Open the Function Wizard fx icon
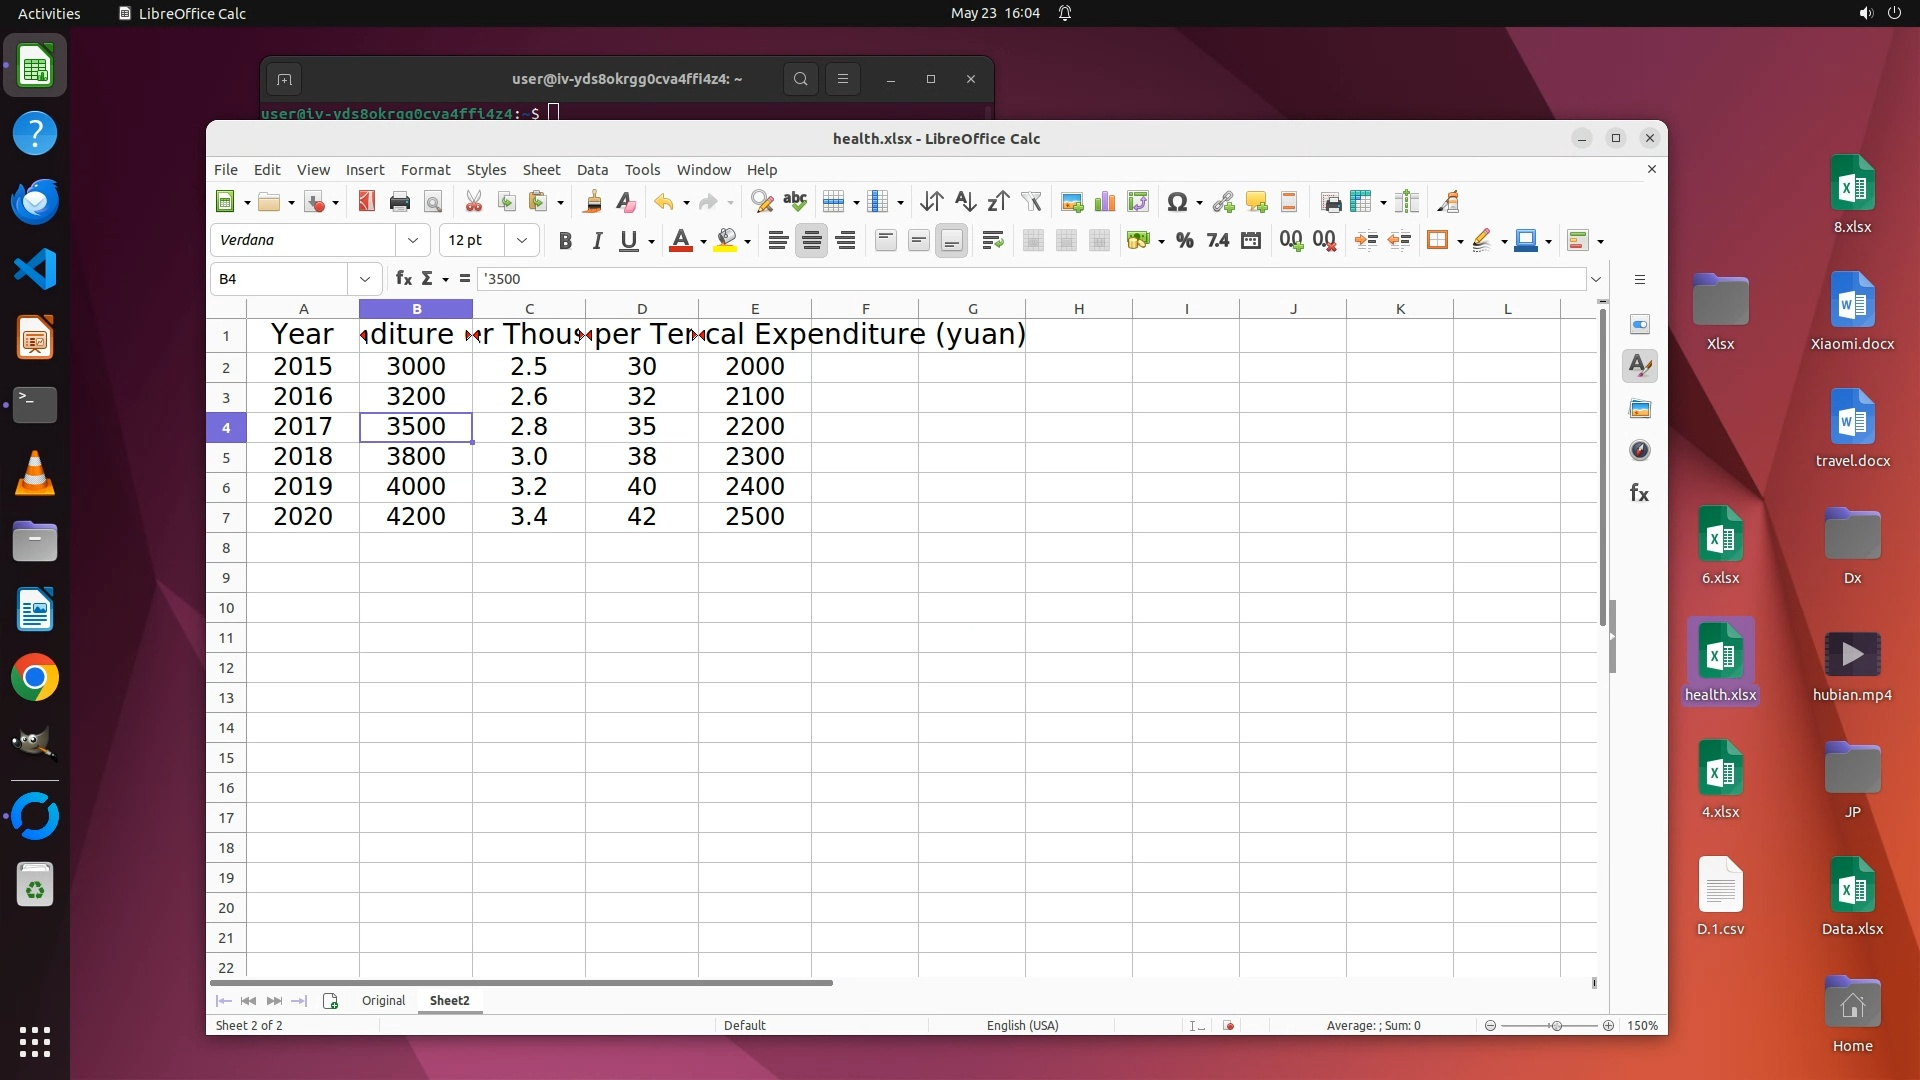 (x=403, y=278)
